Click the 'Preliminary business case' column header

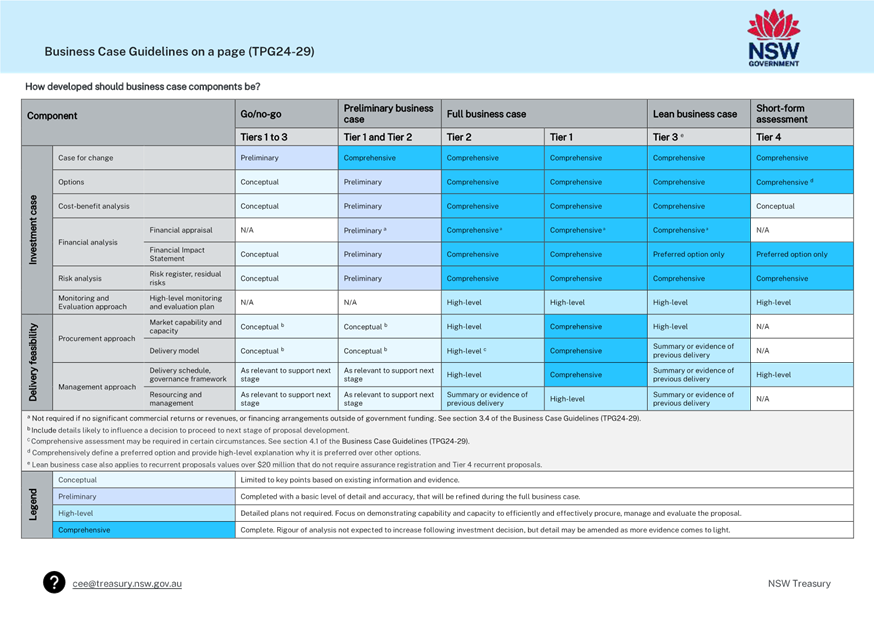[x=390, y=114]
